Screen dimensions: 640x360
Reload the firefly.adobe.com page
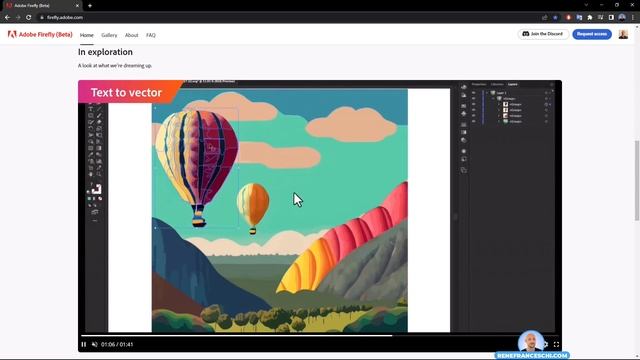[29, 18]
